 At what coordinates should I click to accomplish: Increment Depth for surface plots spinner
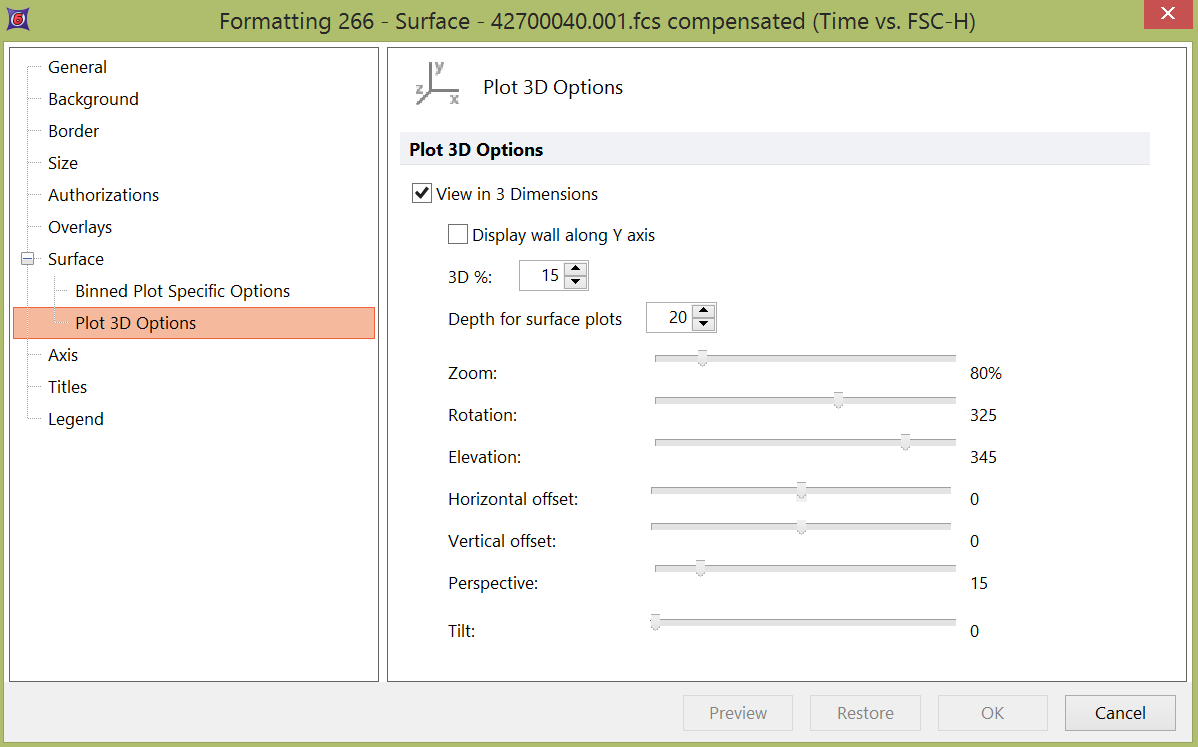pyautogui.click(x=704, y=311)
